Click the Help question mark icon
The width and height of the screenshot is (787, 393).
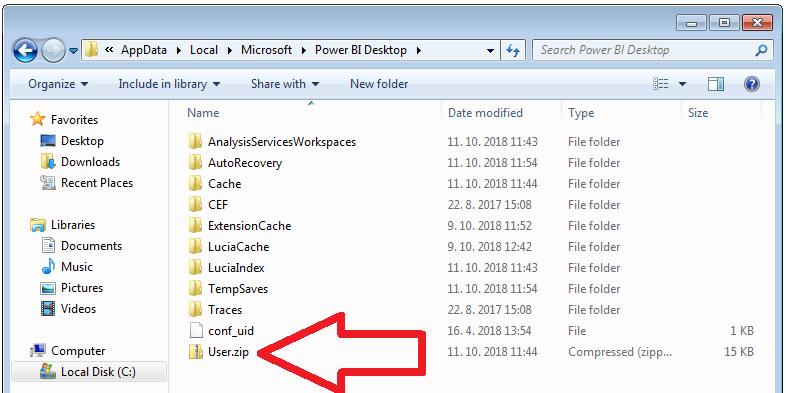(751, 84)
